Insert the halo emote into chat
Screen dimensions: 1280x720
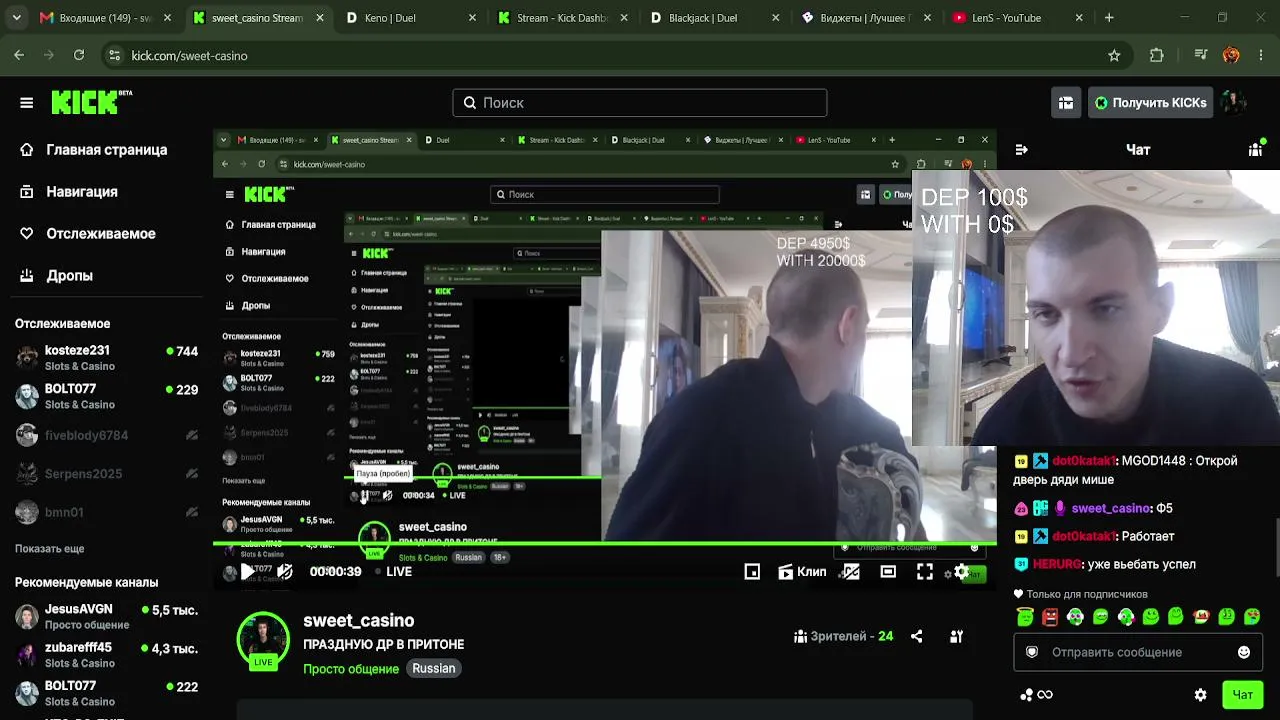(x=1024, y=617)
